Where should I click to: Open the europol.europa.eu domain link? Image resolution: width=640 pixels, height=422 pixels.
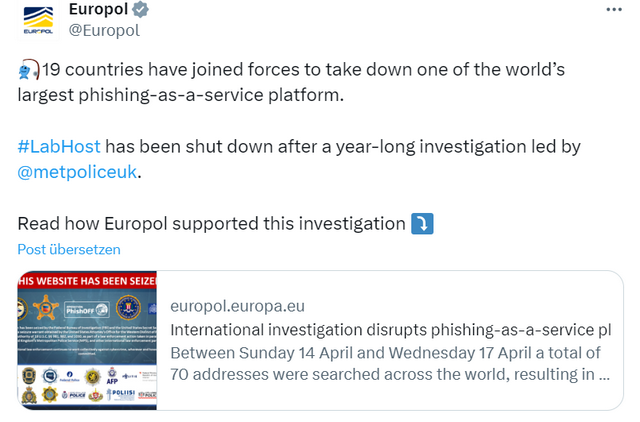click(238, 306)
